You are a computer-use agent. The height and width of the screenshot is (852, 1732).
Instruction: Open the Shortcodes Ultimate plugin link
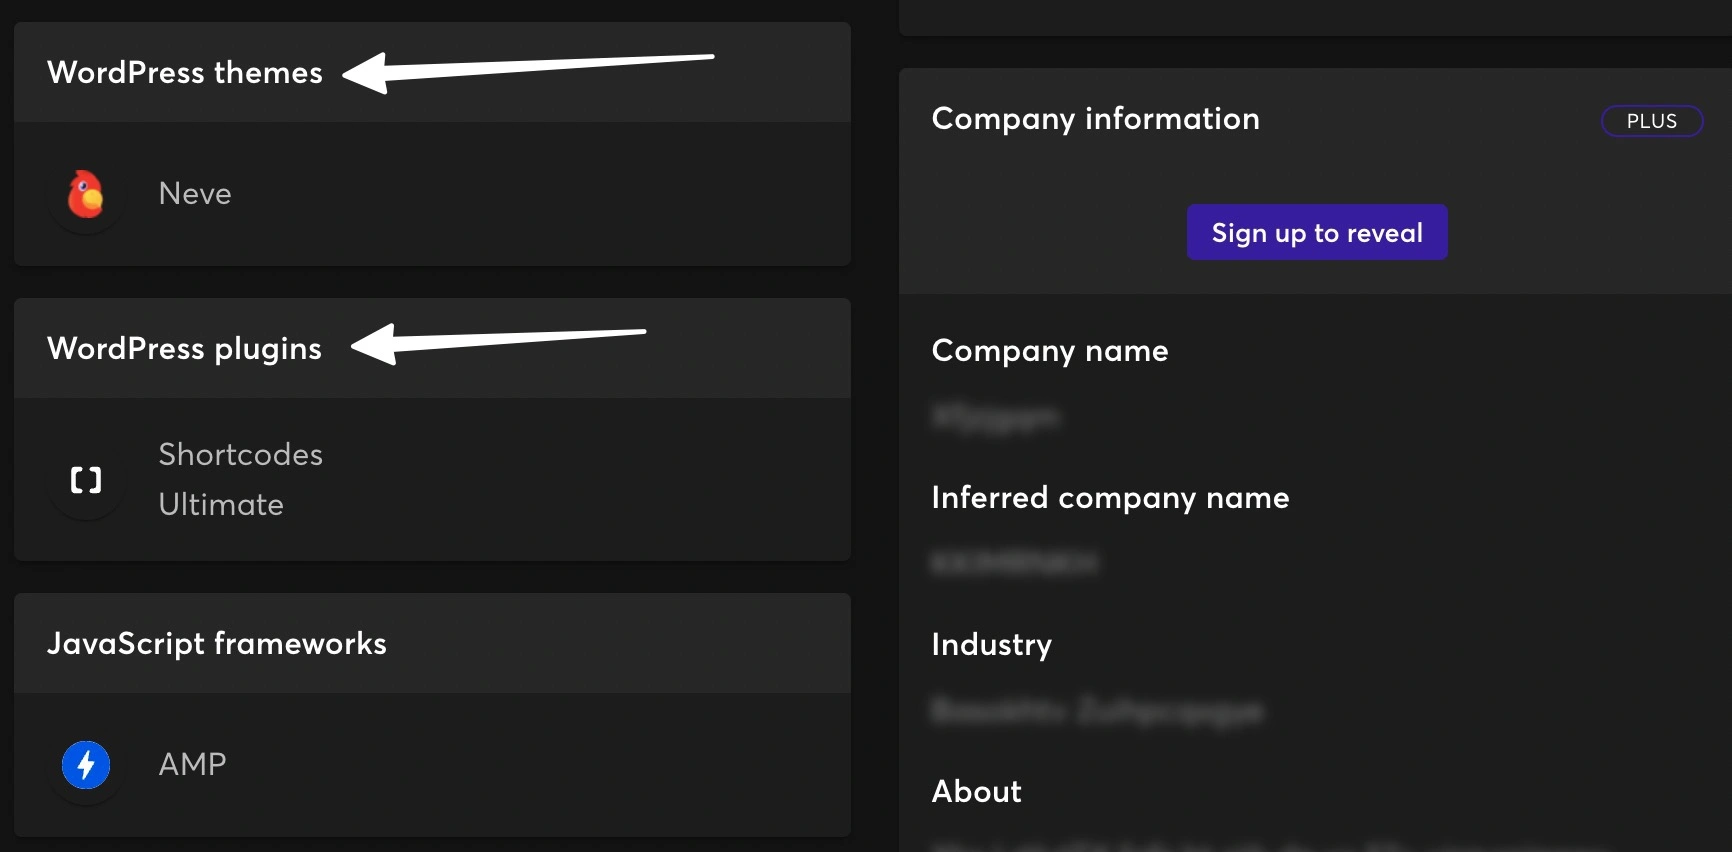point(240,479)
